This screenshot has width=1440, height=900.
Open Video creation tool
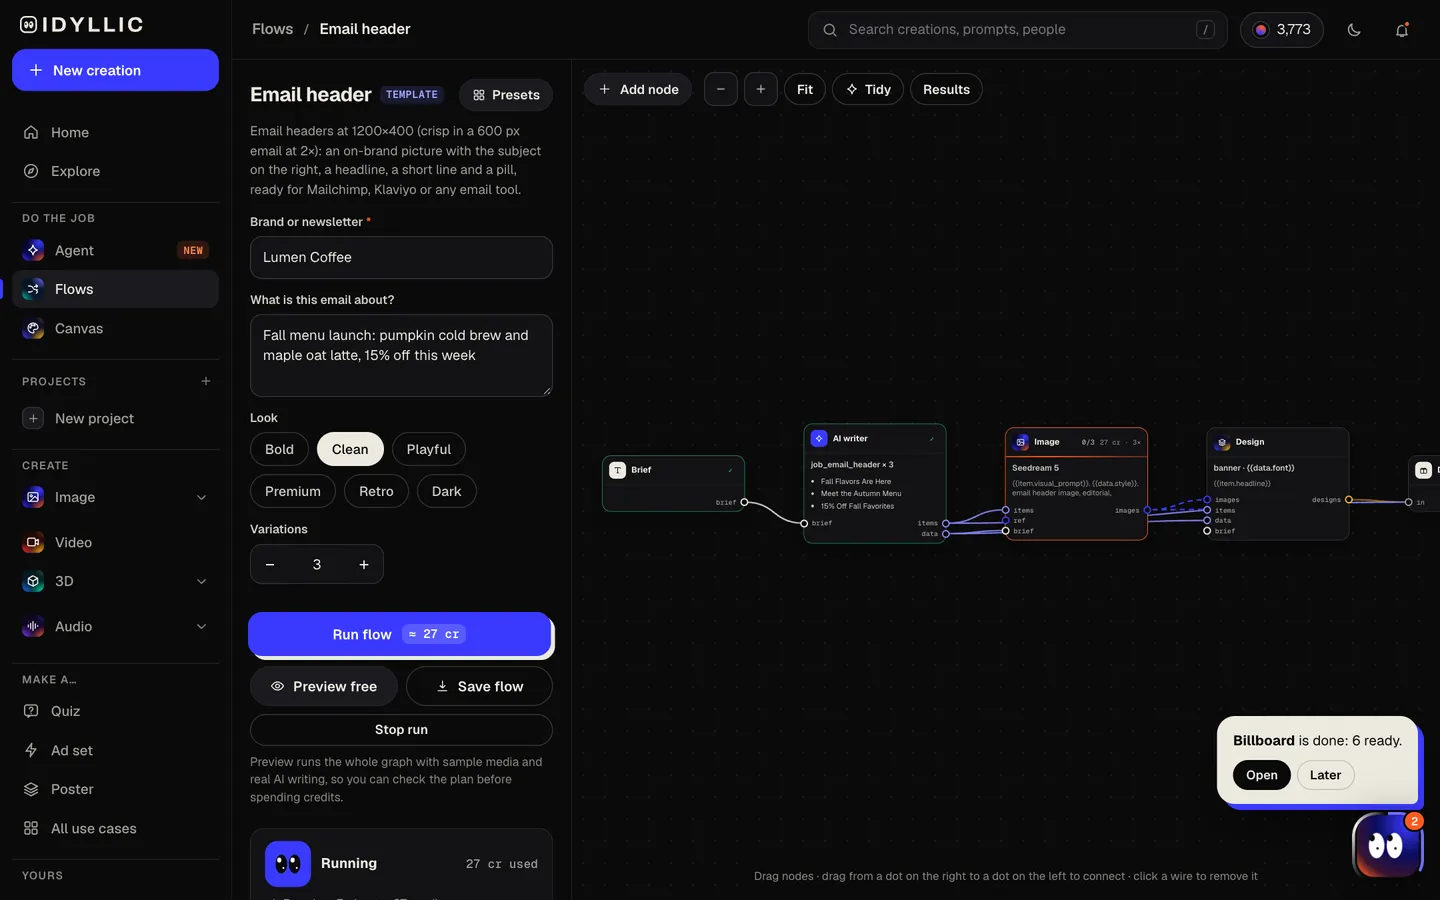tap(115, 542)
